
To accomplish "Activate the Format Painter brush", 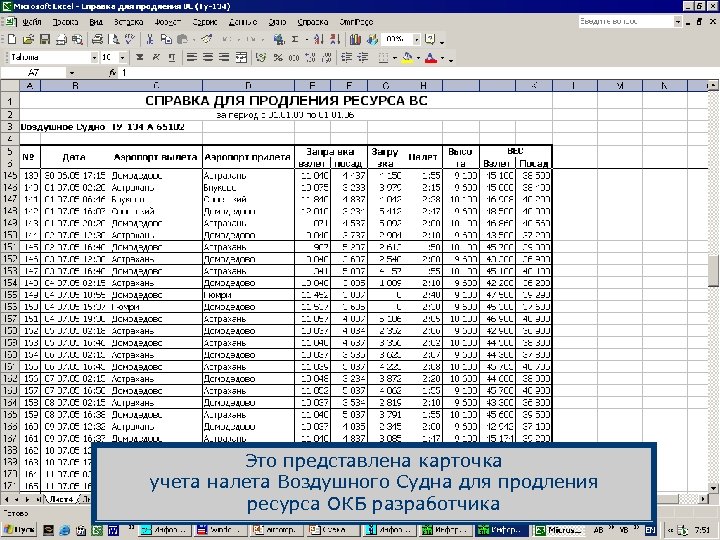I will pos(207,39).
